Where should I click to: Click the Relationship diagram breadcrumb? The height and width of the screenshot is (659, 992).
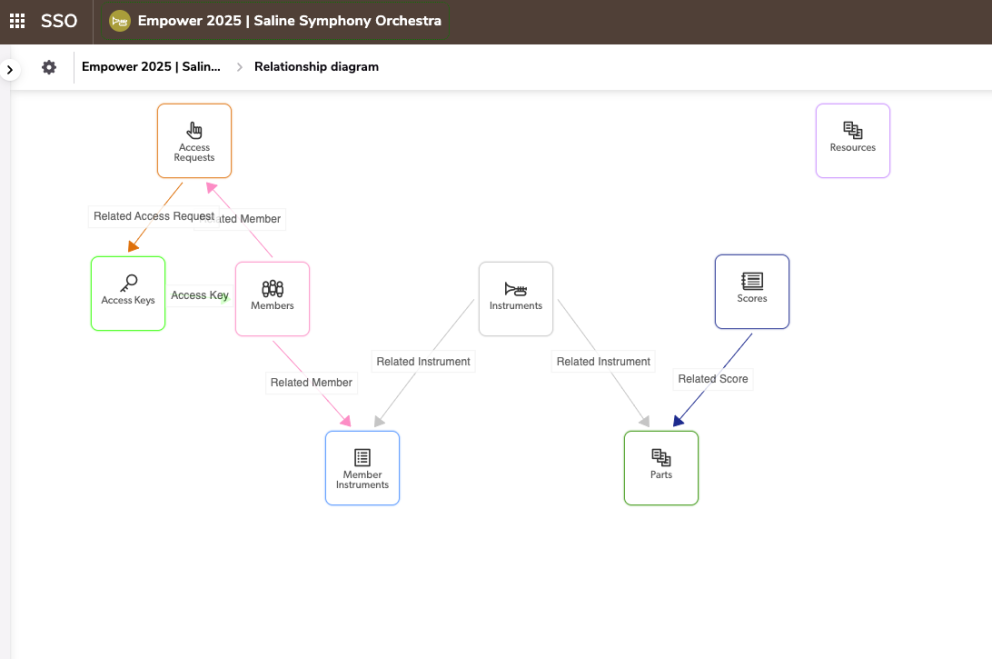316,67
